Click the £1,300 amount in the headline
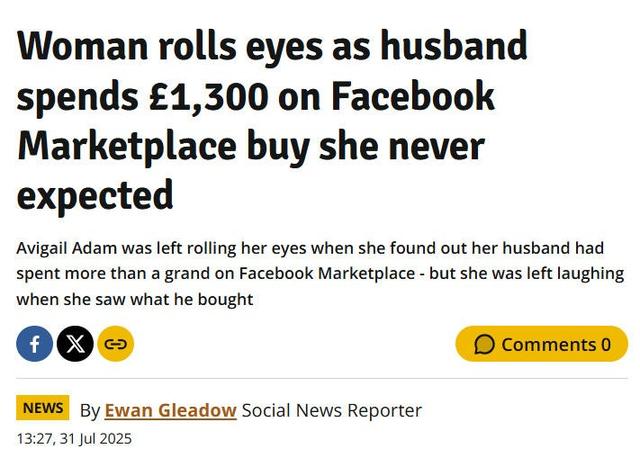The width and height of the screenshot is (640, 458). [x=209, y=96]
